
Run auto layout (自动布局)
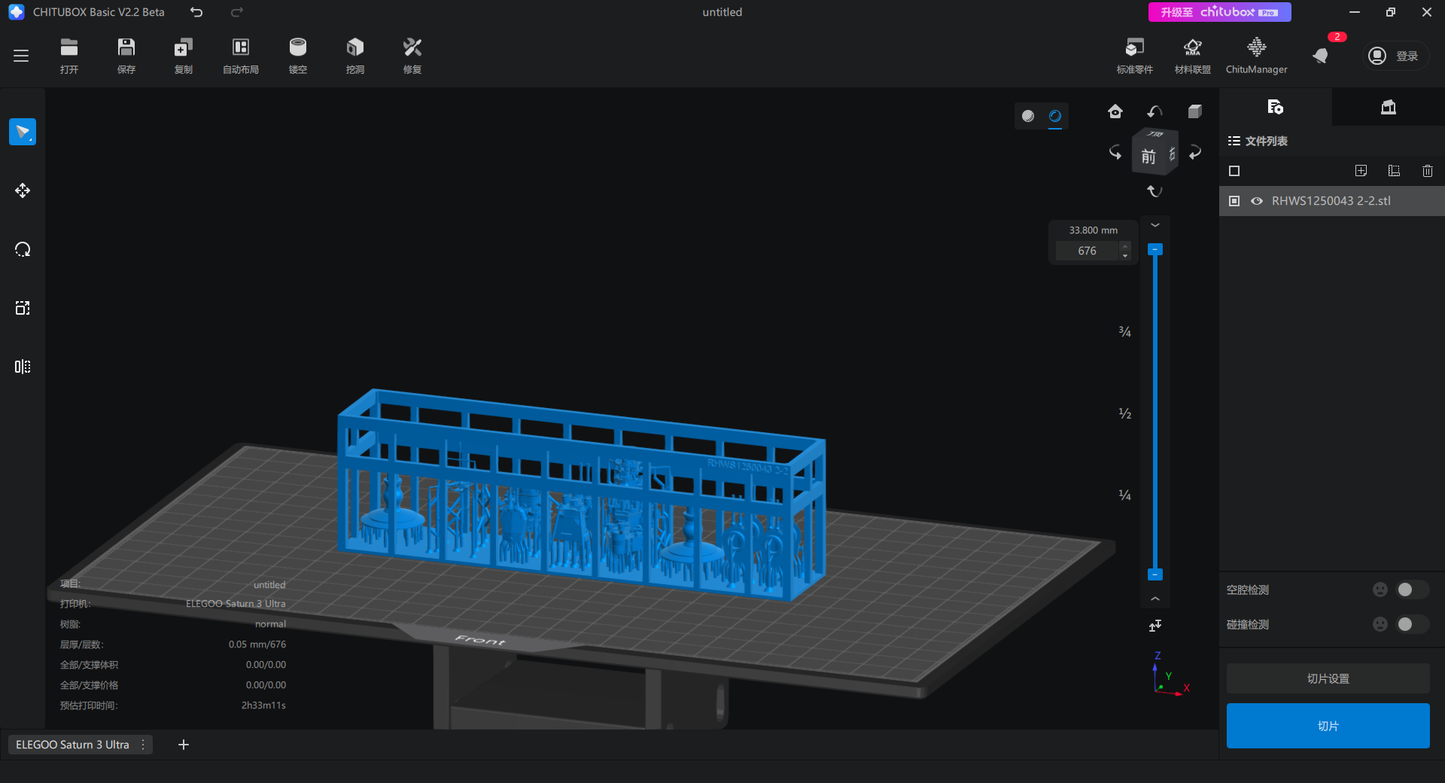240,56
